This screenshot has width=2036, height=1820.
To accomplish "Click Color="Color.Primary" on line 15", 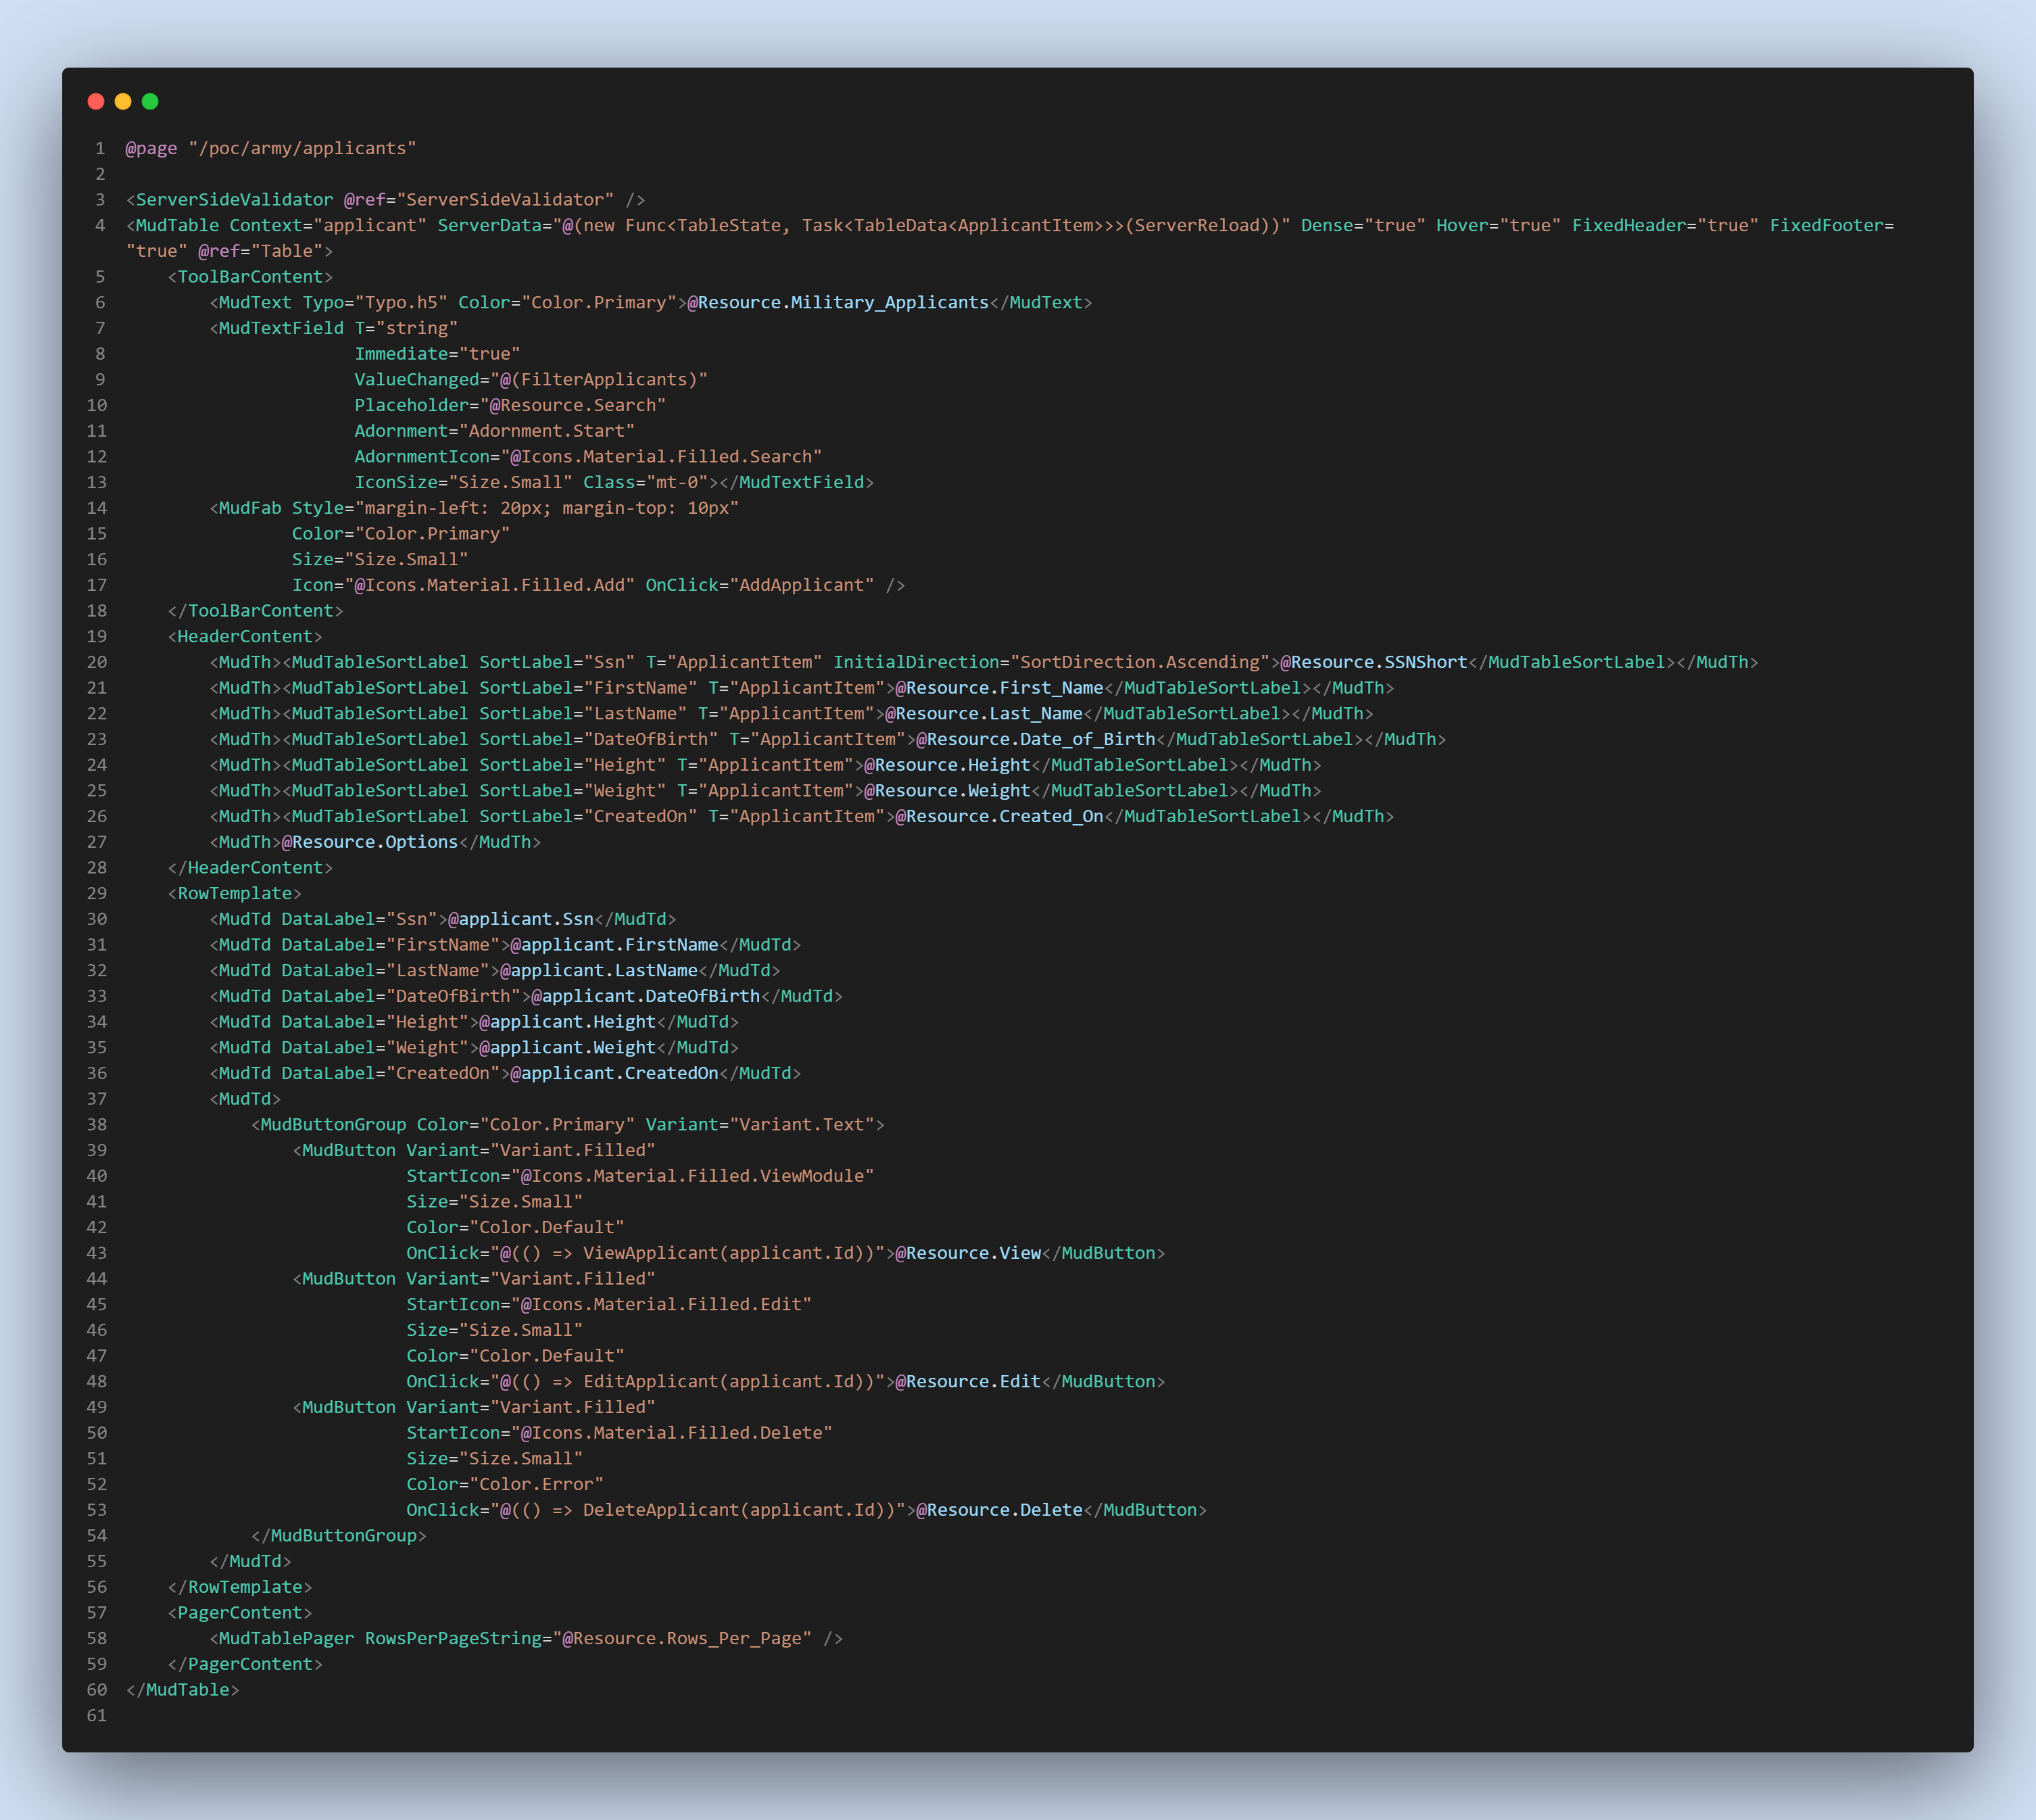I will pos(401,534).
